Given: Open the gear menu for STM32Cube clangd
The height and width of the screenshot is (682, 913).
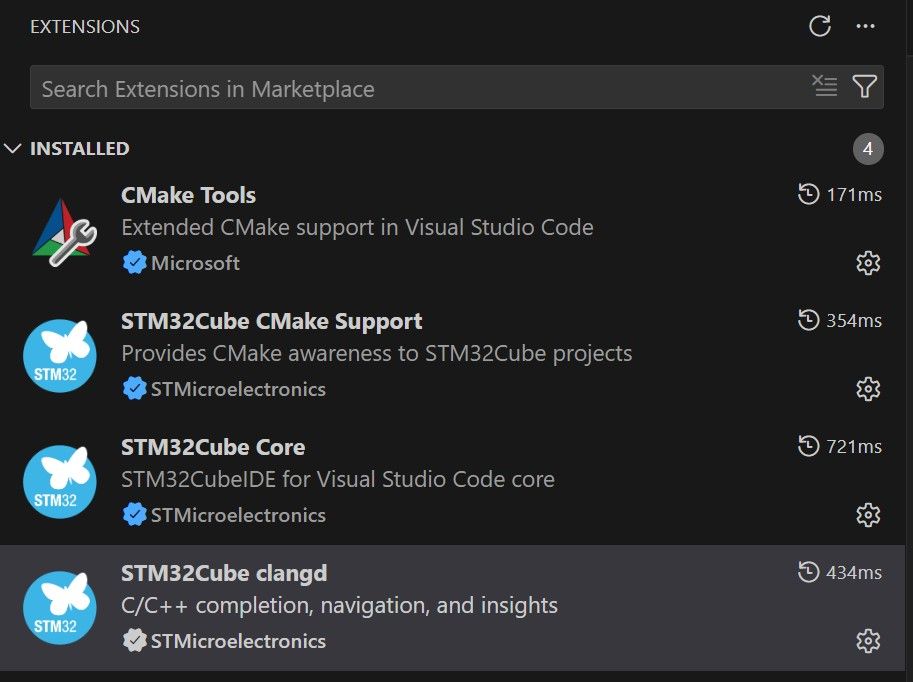Looking at the screenshot, I should click(x=868, y=641).
